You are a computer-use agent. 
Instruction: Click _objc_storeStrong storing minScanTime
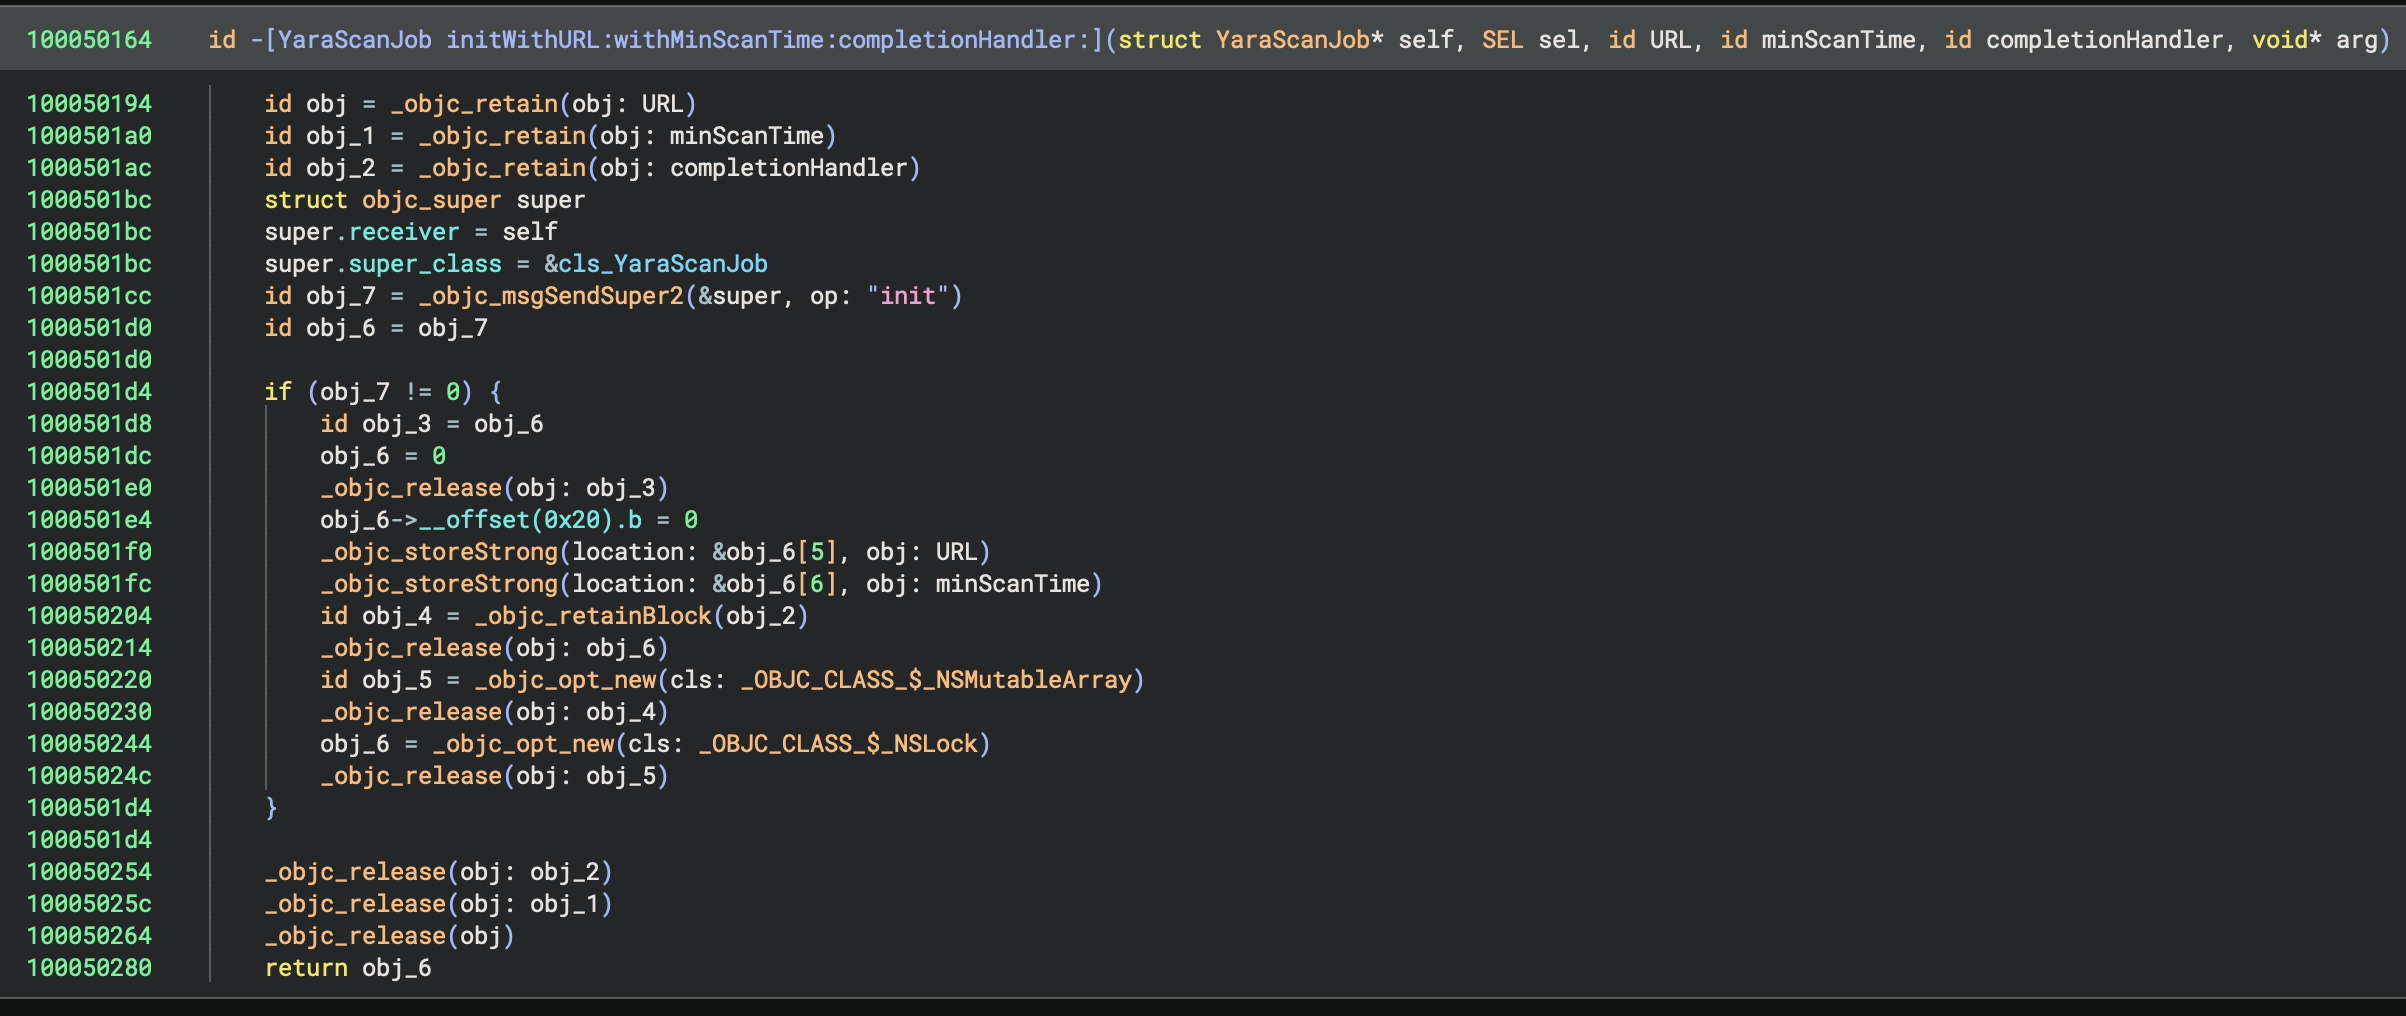[x=439, y=584]
